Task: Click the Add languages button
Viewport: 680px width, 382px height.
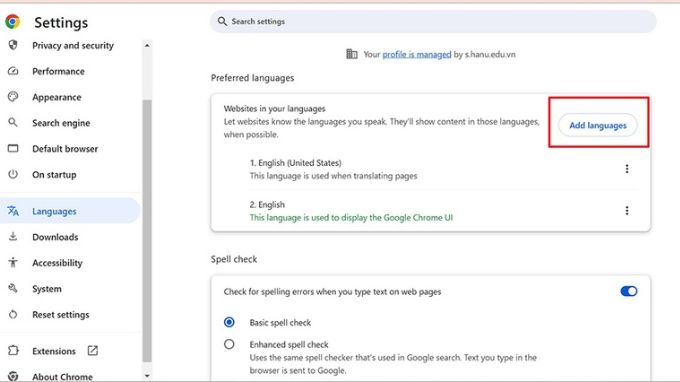Action: (598, 125)
